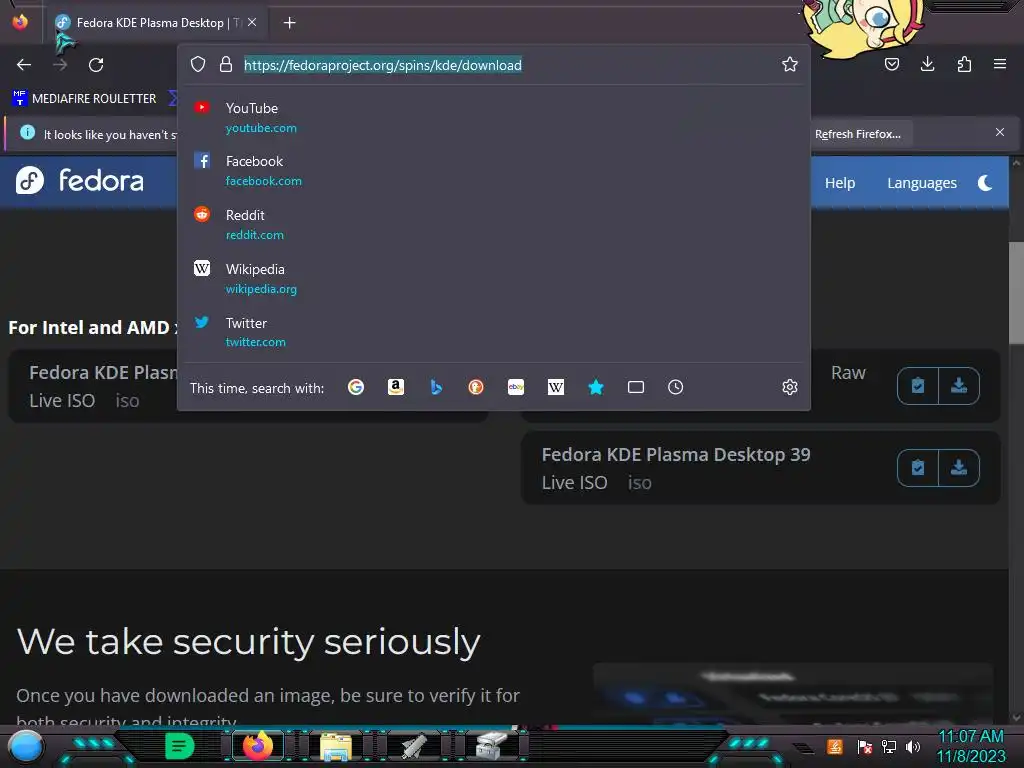Verify checksum for Fedora KDE Plasma Desktop 39
The height and width of the screenshot is (768, 1024).
(x=918, y=468)
